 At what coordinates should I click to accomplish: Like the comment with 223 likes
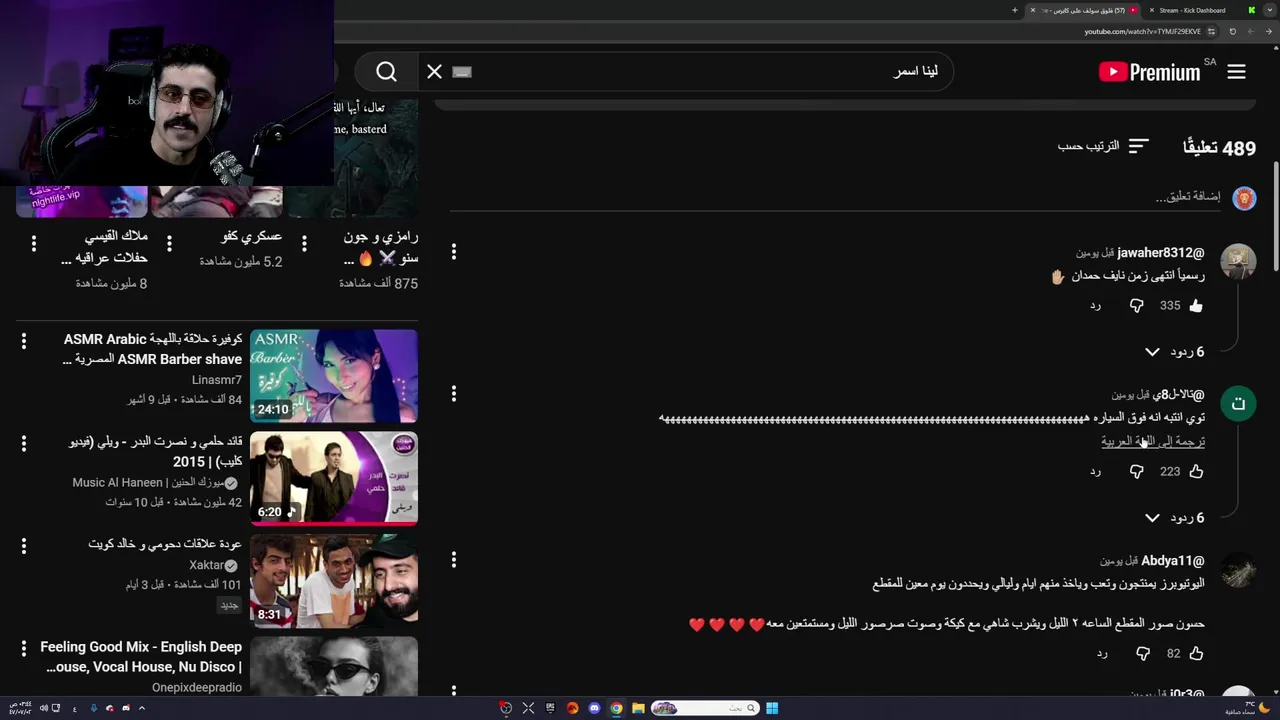click(1196, 472)
